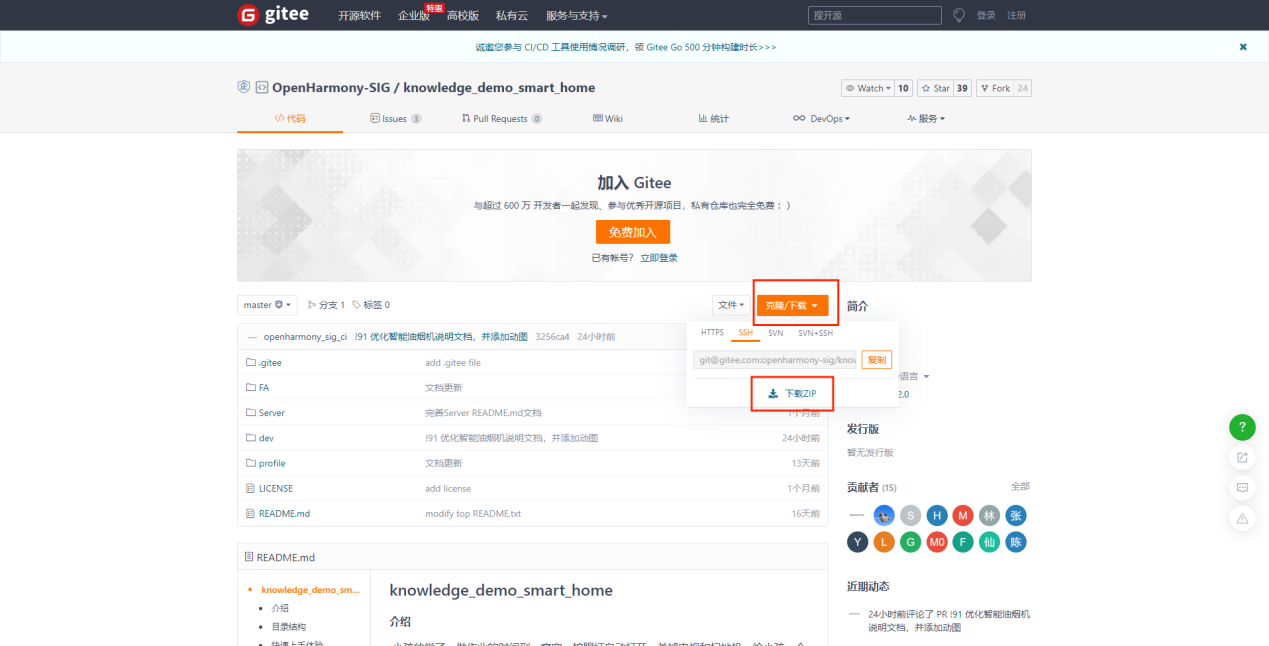Click 注册 in the header

coord(1016,15)
